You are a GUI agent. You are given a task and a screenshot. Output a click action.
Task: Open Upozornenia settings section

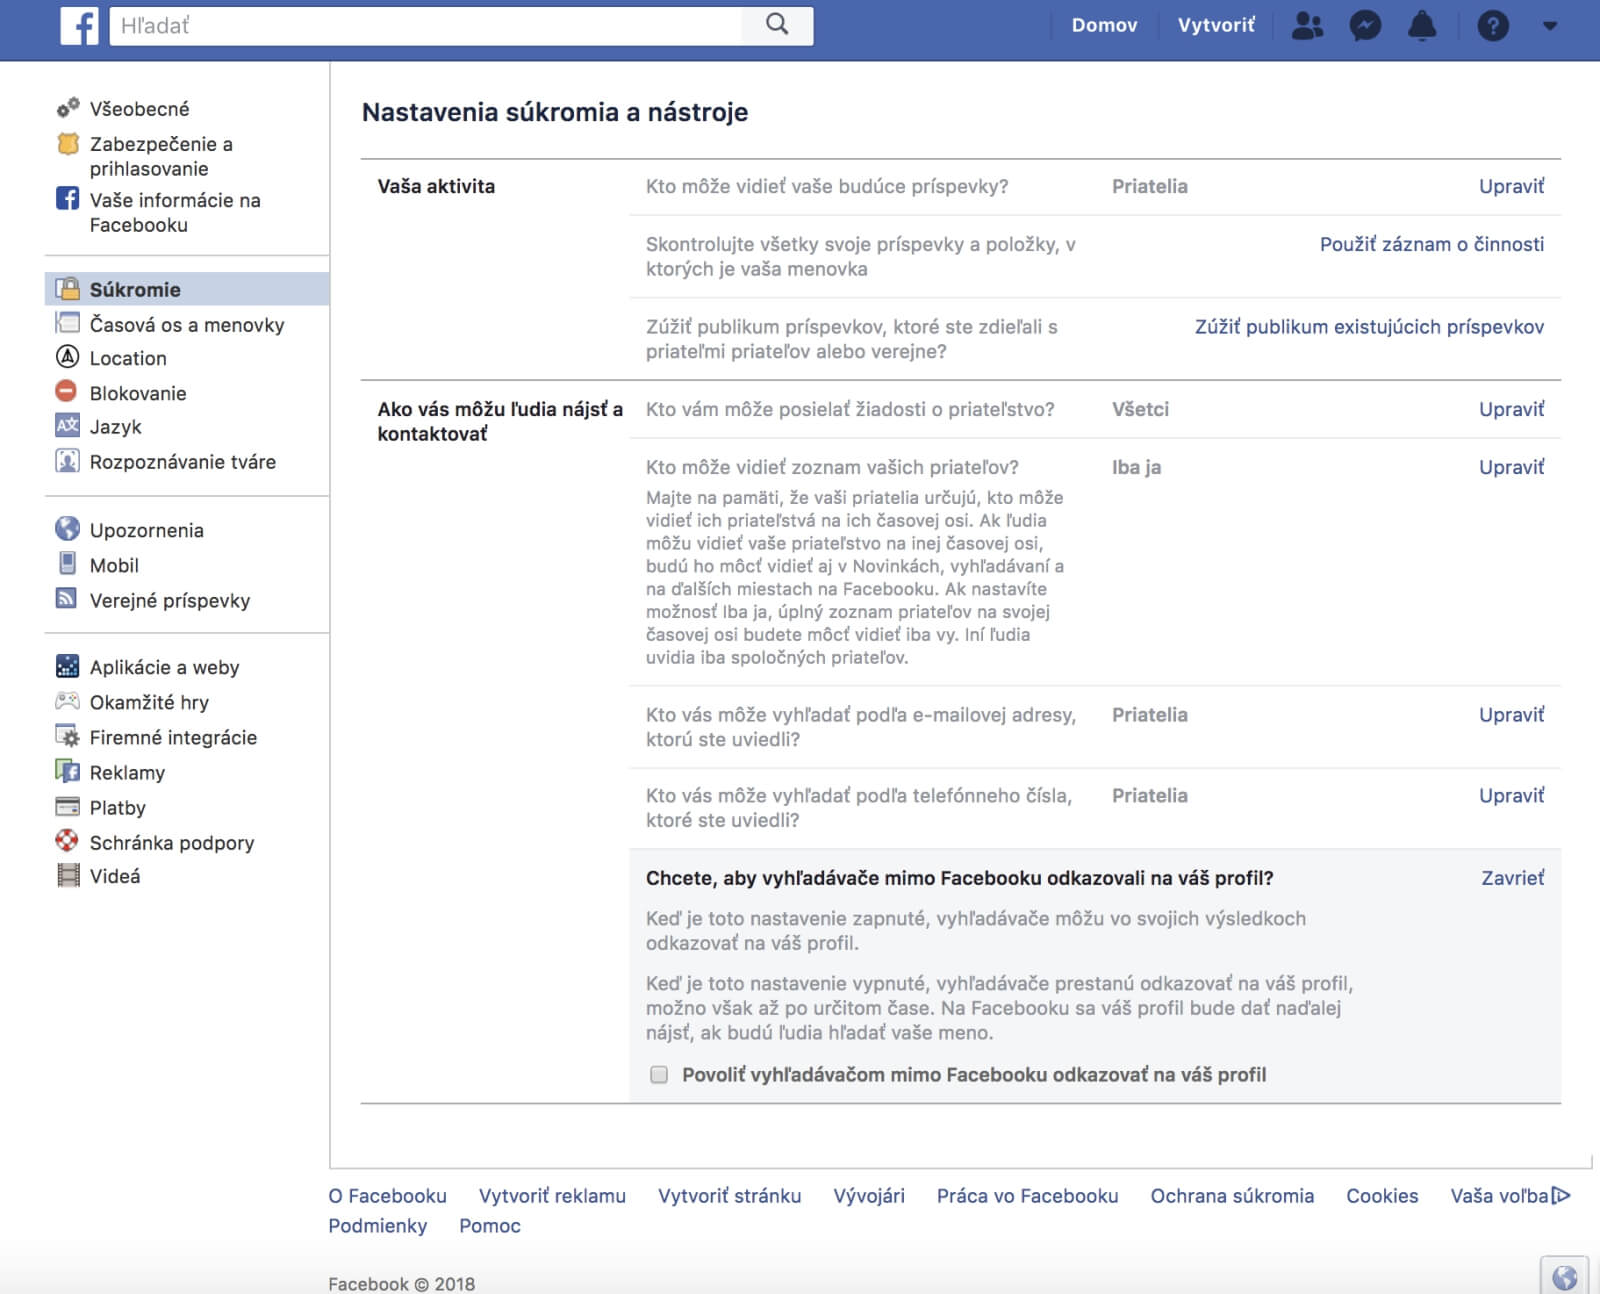pyautogui.click(x=147, y=530)
